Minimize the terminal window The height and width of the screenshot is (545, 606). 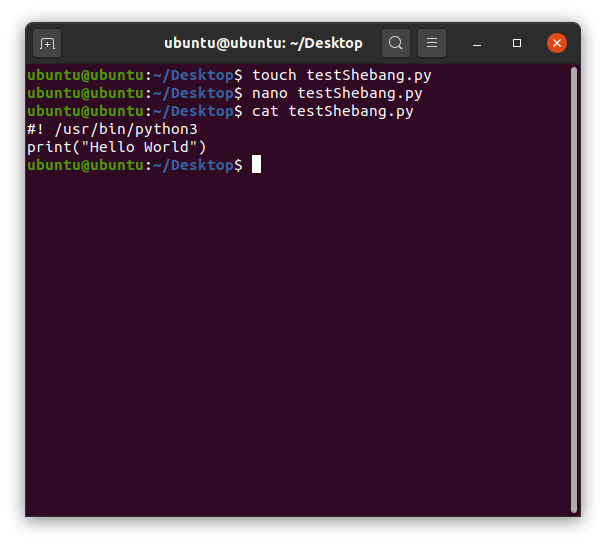(477, 43)
